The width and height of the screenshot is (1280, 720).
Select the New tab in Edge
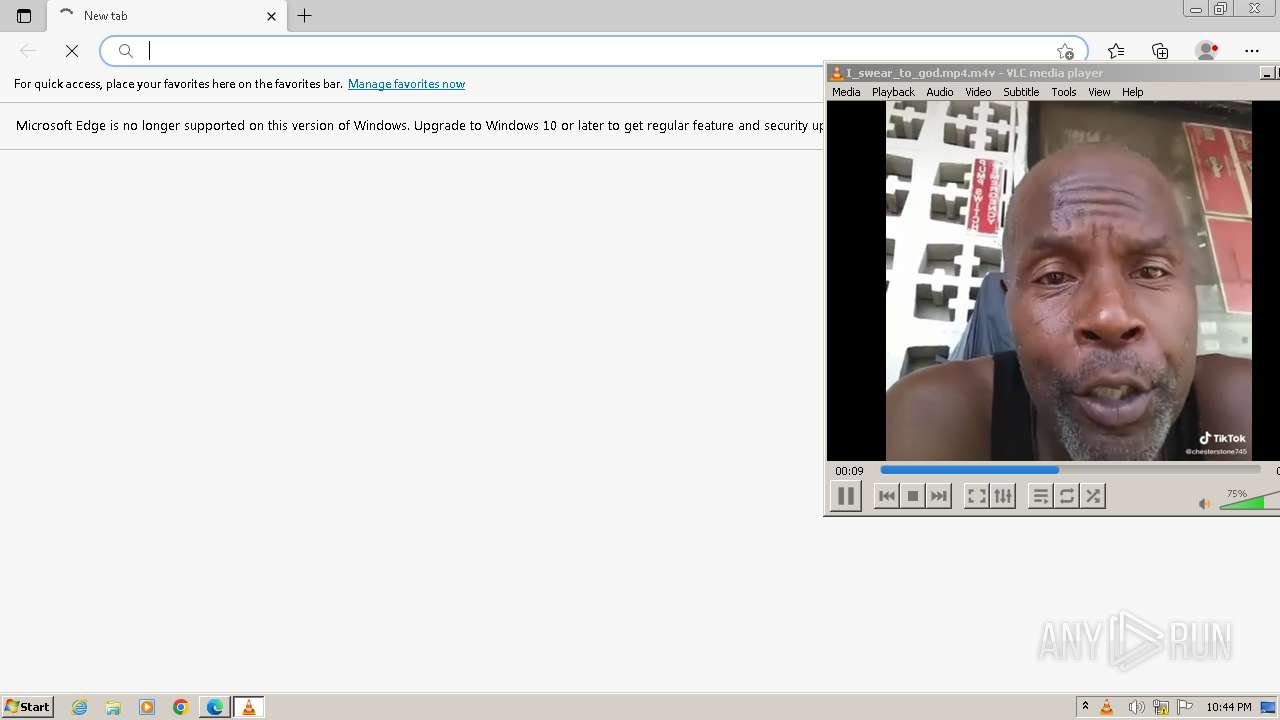click(165, 16)
